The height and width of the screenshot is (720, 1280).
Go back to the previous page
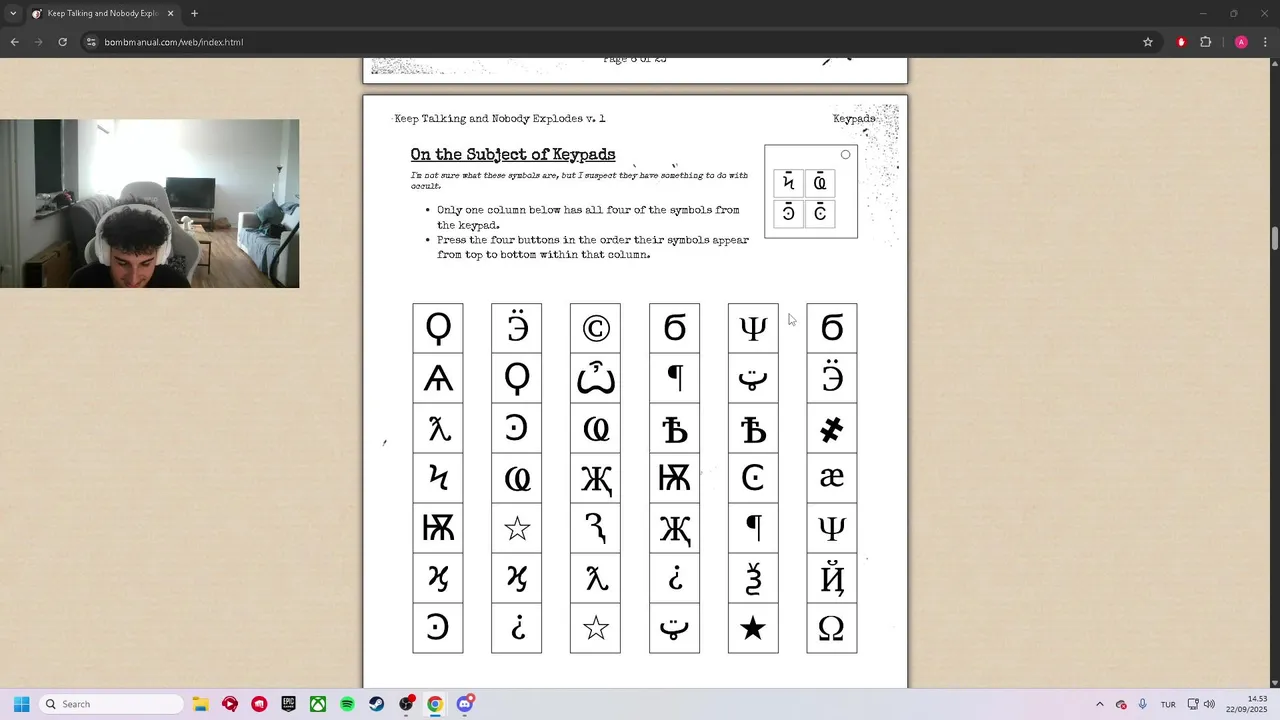(14, 42)
